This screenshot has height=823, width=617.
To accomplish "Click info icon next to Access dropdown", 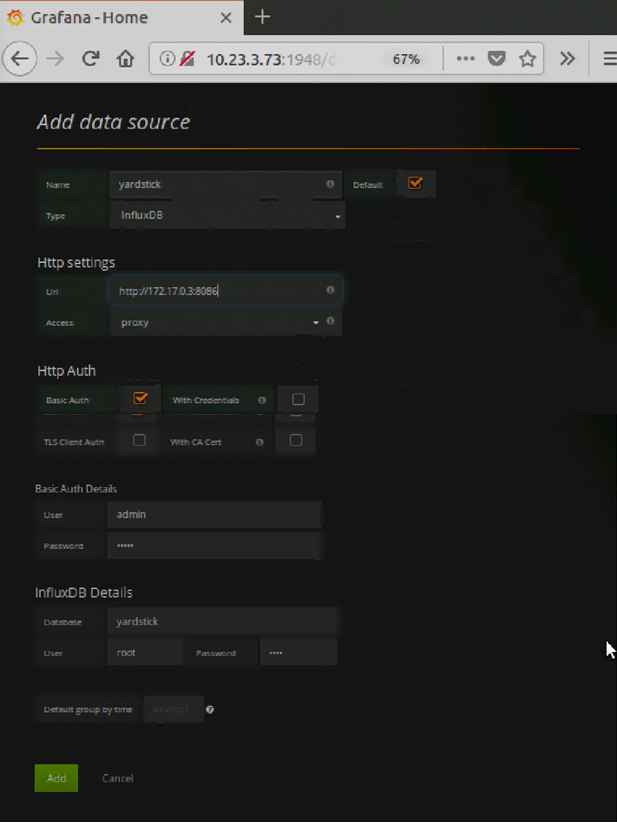I will coord(330,321).
